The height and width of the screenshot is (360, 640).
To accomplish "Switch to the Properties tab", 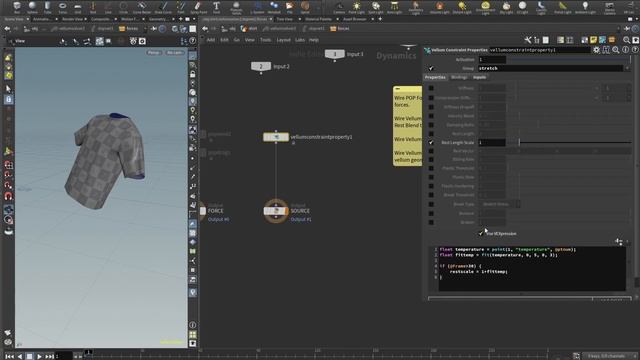I will 435,77.
